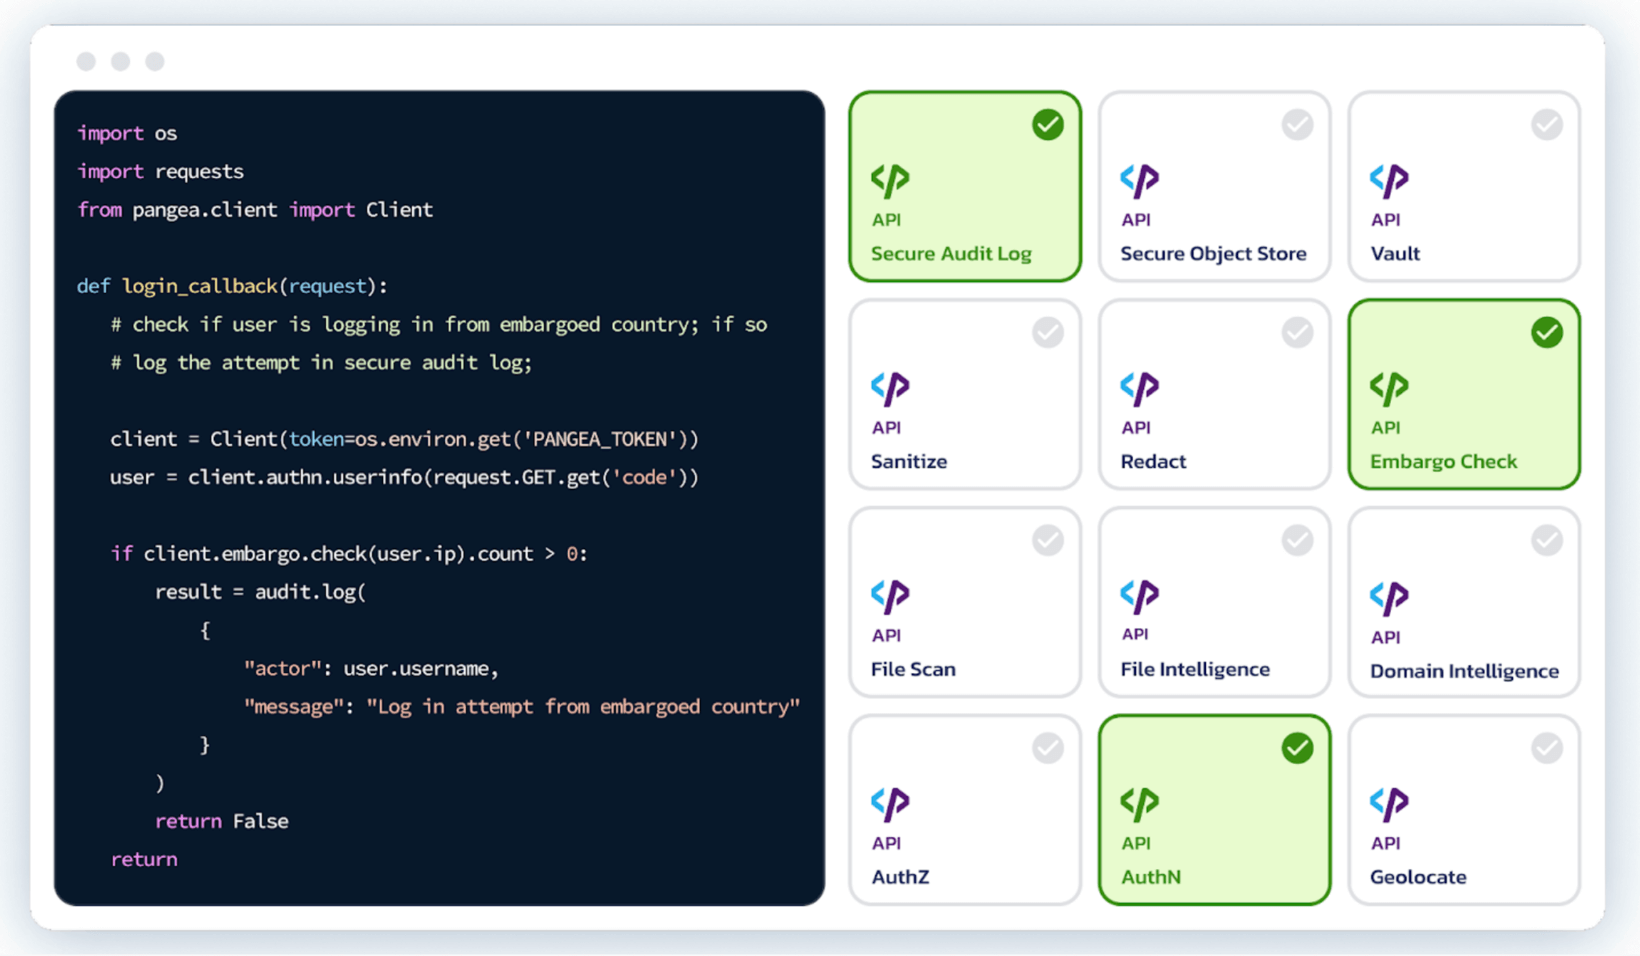Check the AuthZ card checkbox
The height and width of the screenshot is (956, 1640).
point(1047,748)
